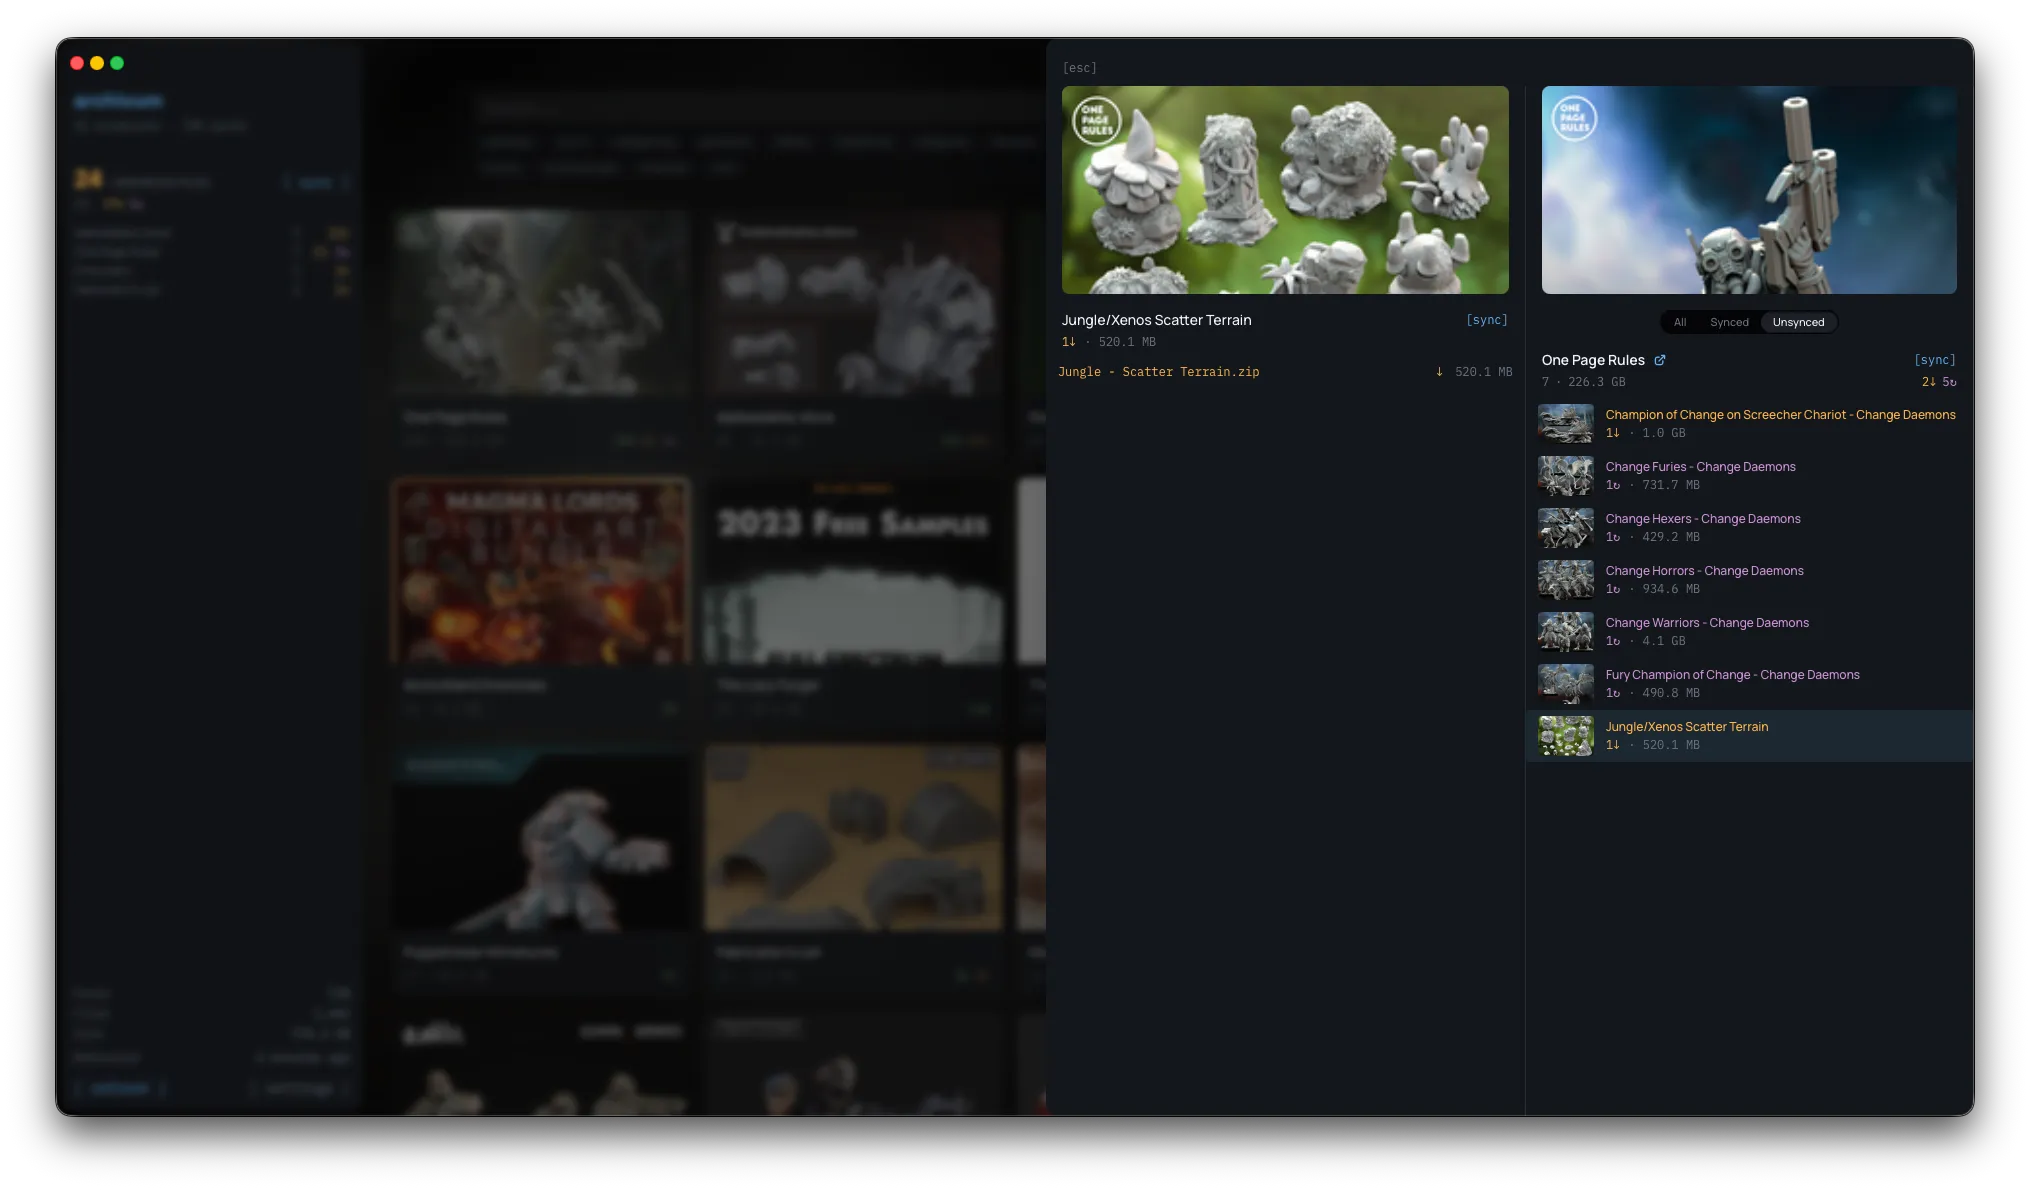Click [esc] to close the overlay
This screenshot has height=1190, width=2030.
1078,67
